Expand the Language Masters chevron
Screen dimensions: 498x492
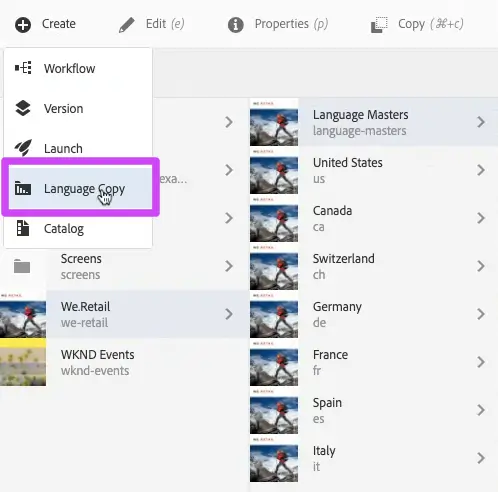point(480,122)
